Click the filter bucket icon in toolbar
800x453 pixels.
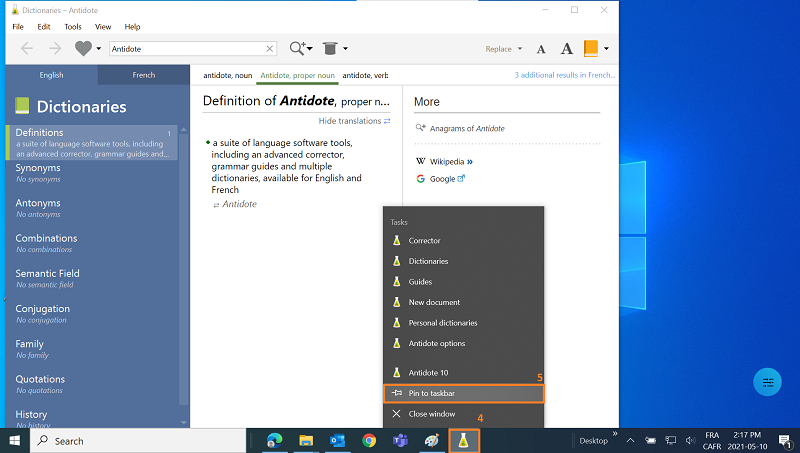point(329,48)
